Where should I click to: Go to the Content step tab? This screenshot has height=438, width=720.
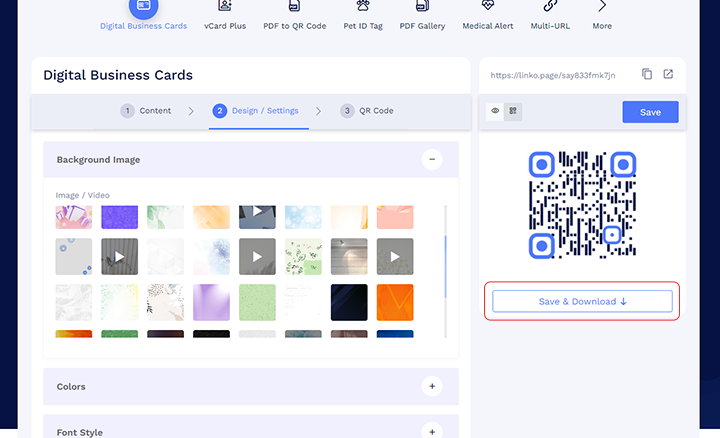[x=147, y=111]
